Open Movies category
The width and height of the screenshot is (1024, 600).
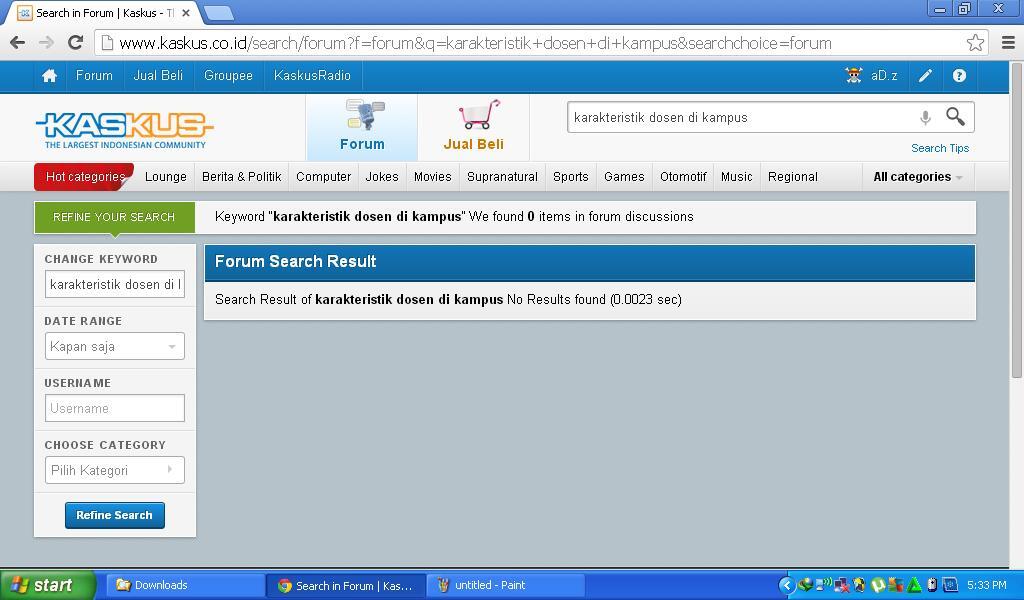click(432, 177)
